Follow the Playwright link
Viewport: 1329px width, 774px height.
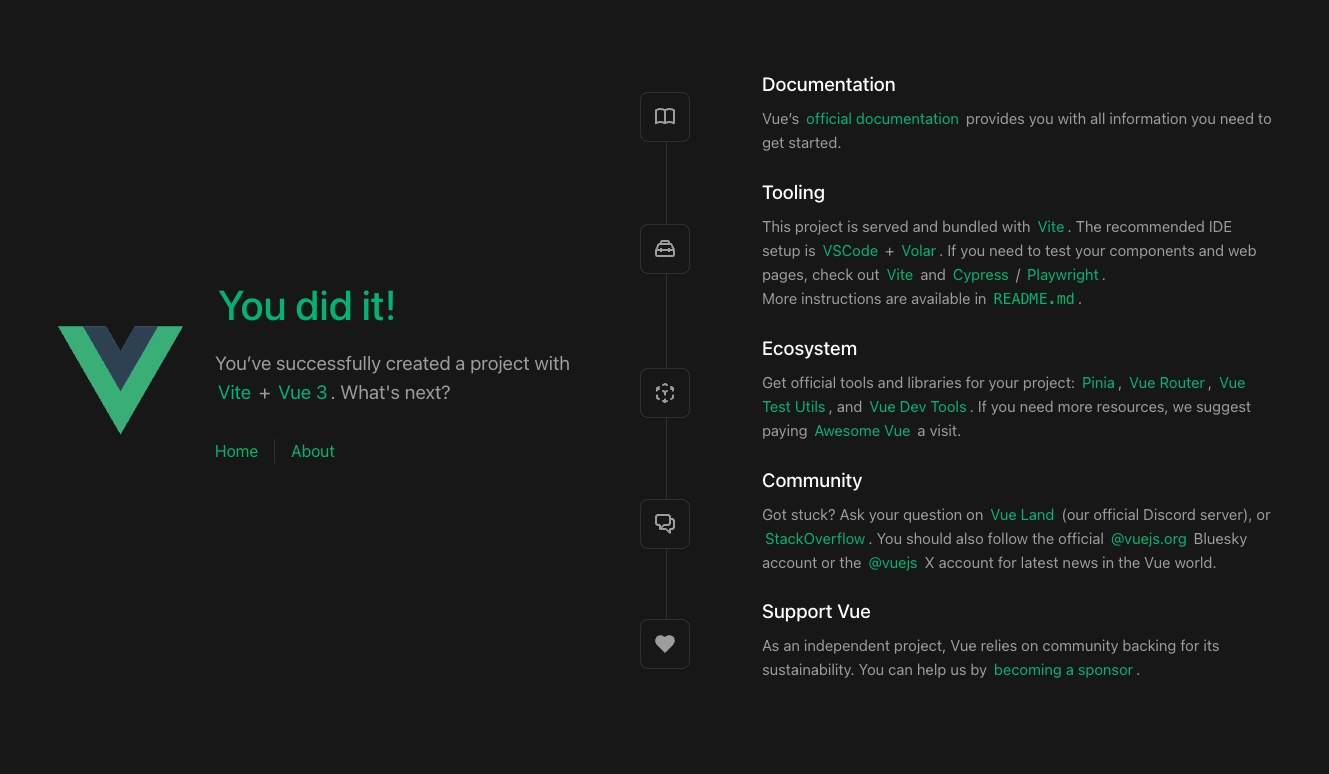[x=1063, y=275]
